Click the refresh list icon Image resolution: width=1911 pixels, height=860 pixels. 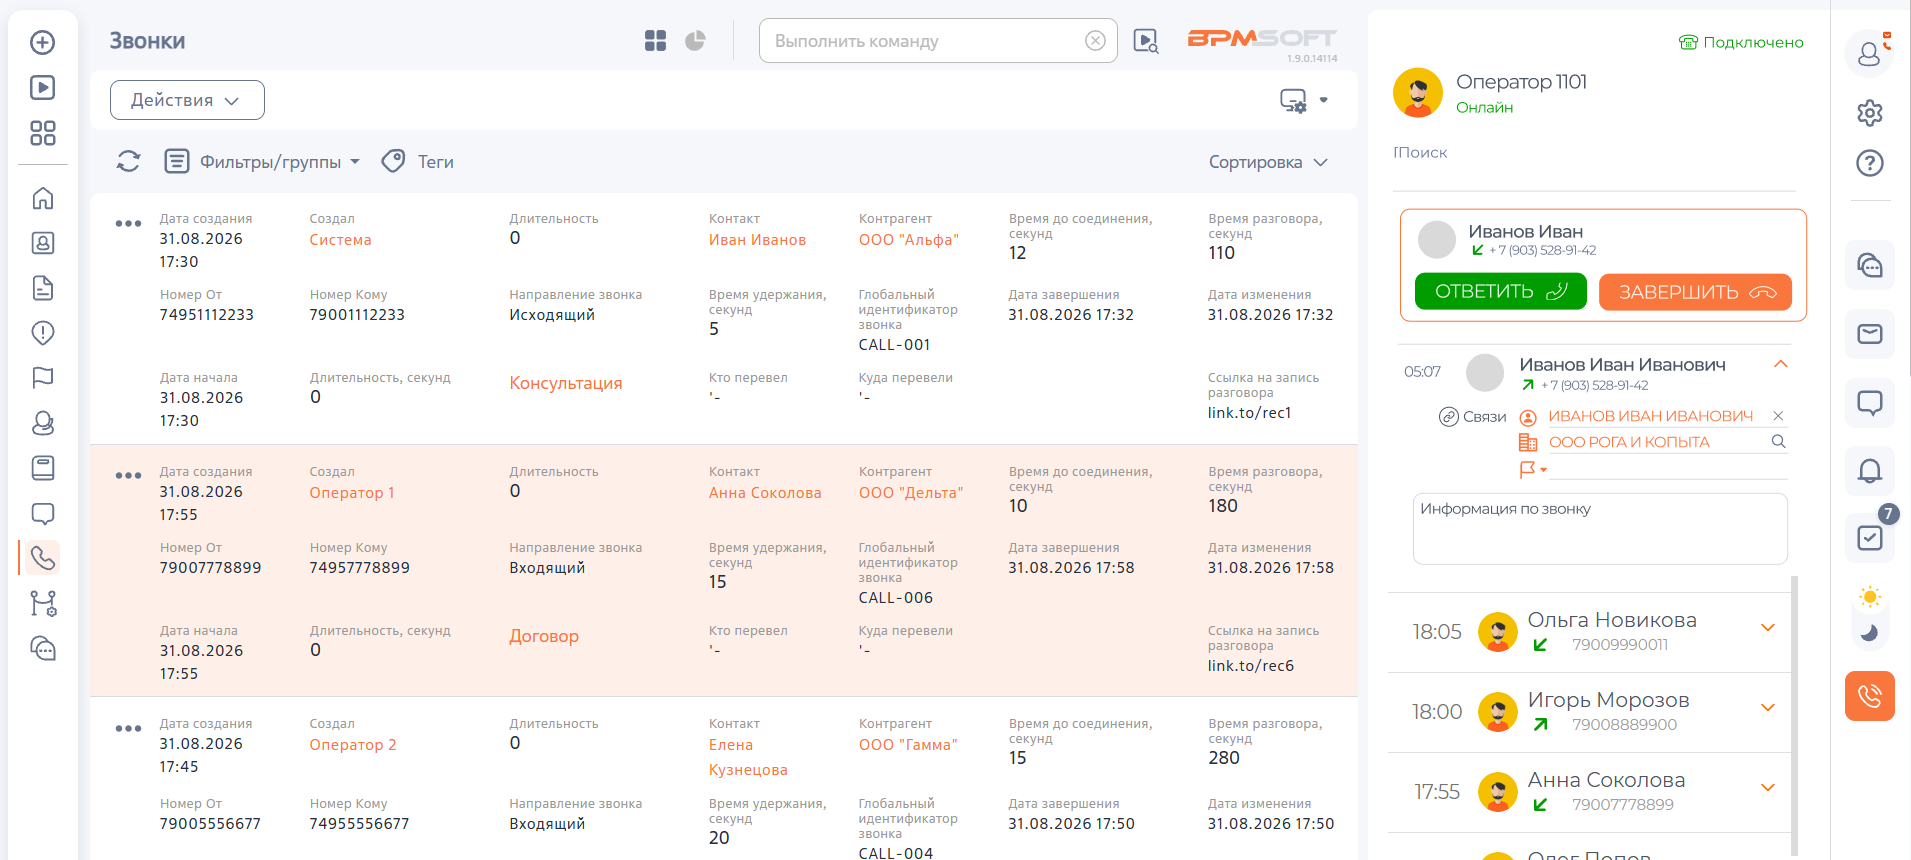click(128, 161)
